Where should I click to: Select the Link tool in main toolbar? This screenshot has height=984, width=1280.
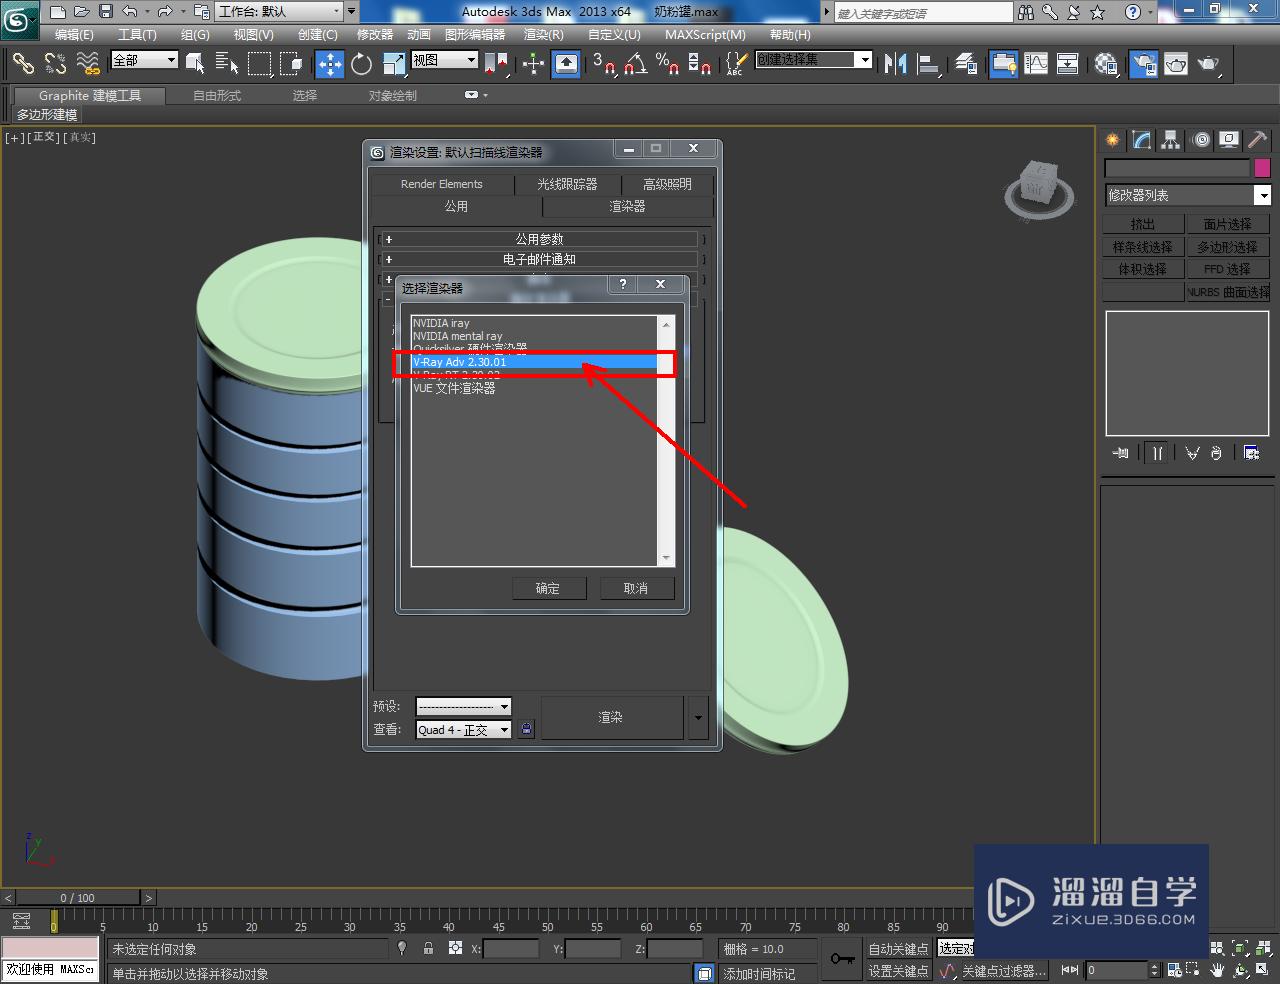click(x=23, y=64)
